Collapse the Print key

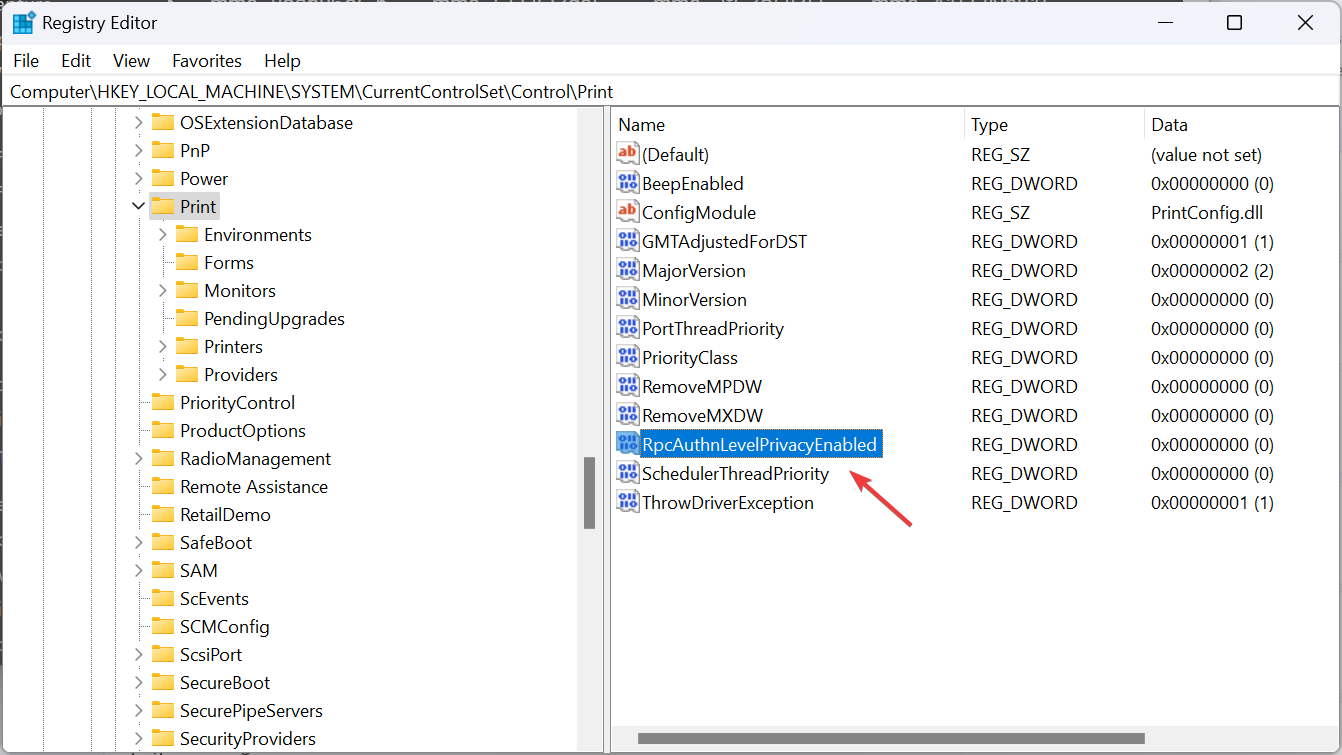138,206
